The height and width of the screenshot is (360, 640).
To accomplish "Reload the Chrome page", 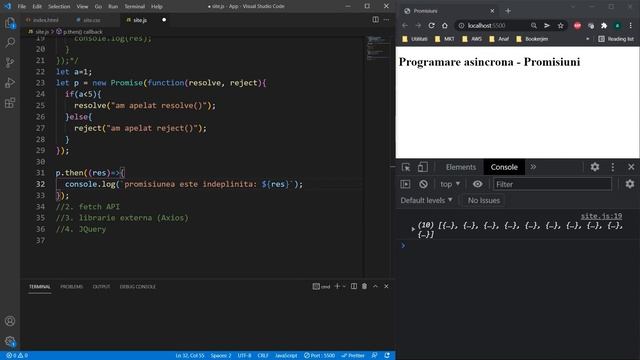I will coord(431,25).
